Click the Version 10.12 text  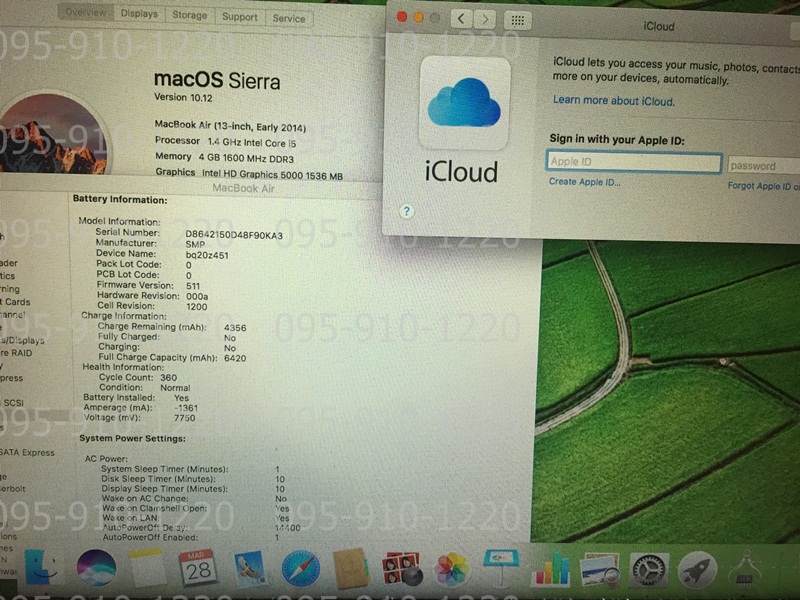(x=183, y=97)
